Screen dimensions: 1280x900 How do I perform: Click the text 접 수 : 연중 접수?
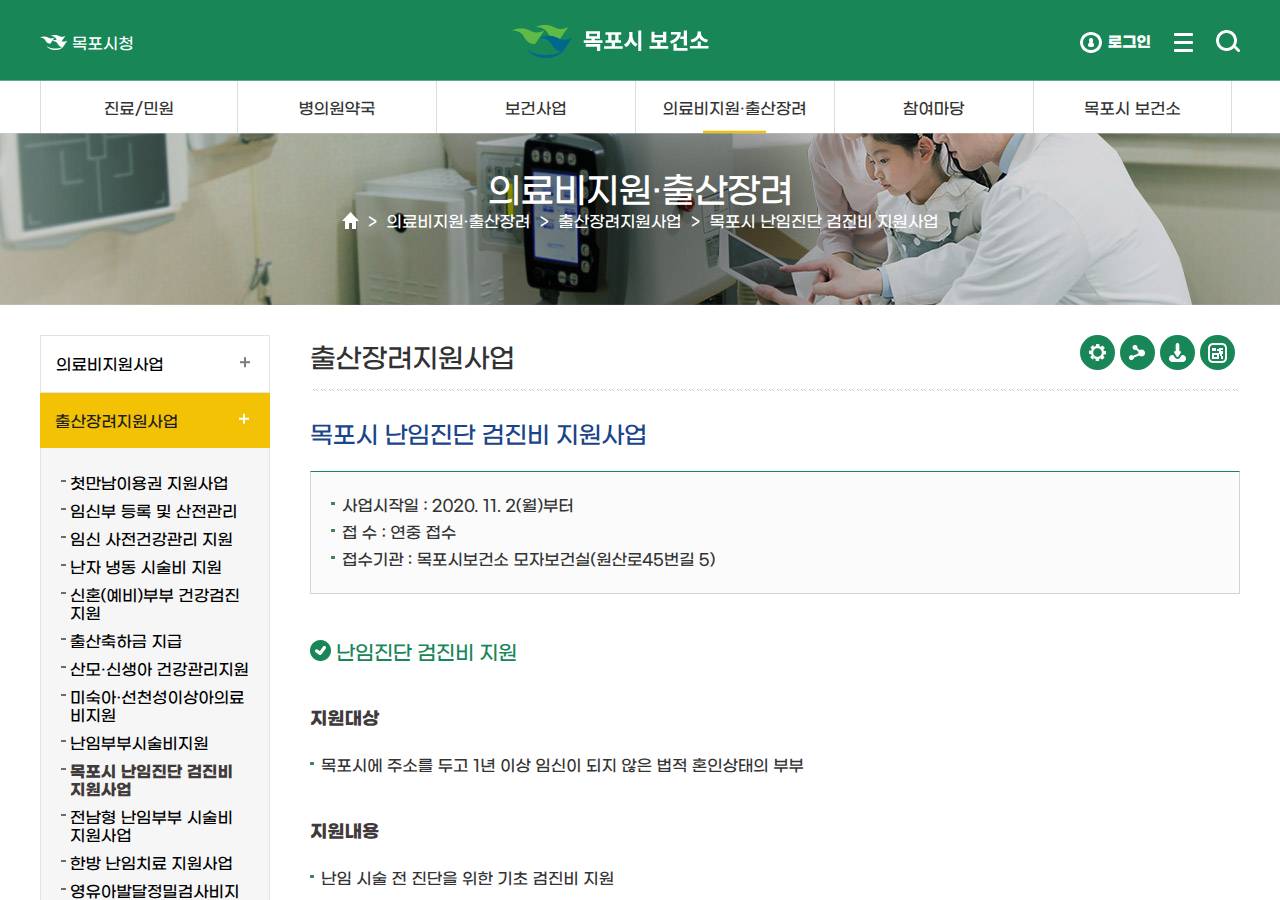pos(399,532)
